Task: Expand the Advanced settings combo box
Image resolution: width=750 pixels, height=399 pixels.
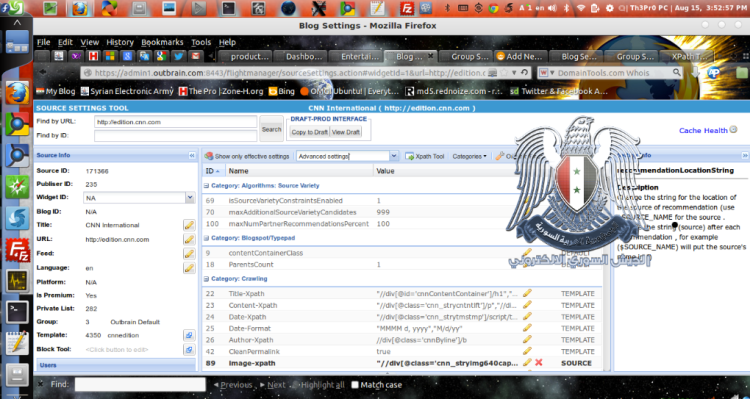Action: 394,156
